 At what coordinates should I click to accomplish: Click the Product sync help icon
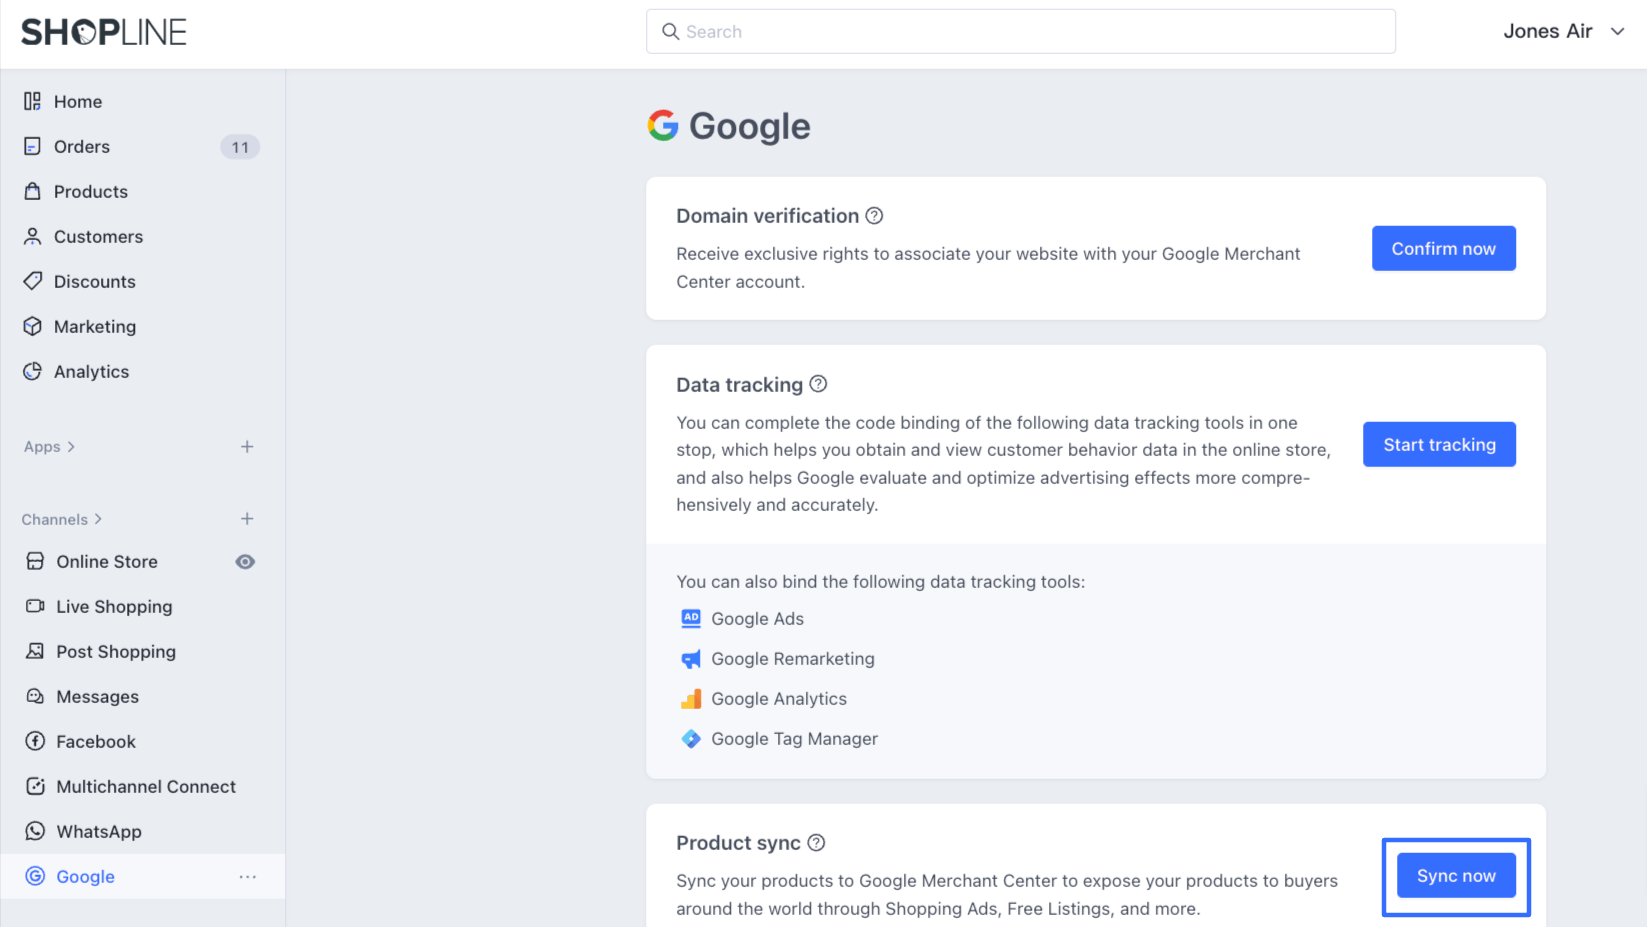pyautogui.click(x=816, y=843)
